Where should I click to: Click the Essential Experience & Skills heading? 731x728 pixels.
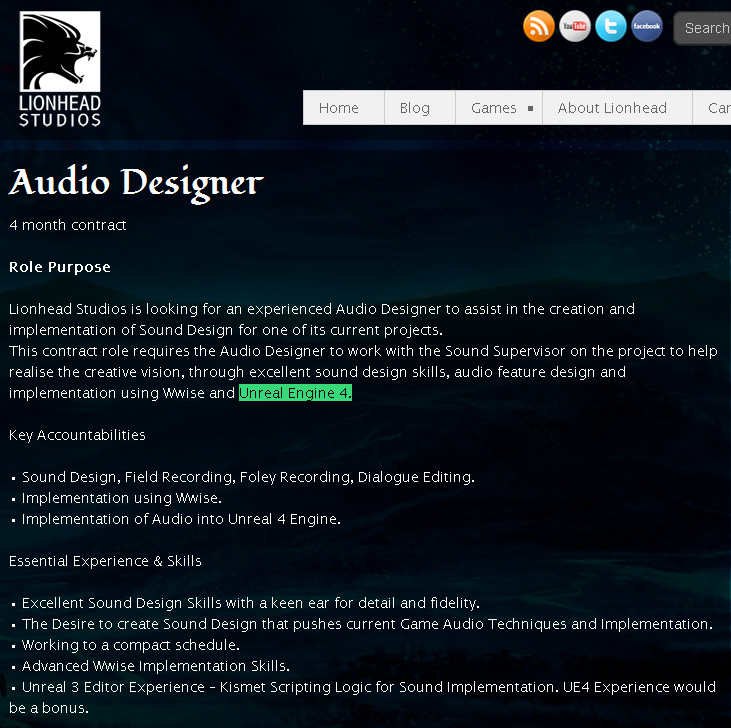click(105, 561)
